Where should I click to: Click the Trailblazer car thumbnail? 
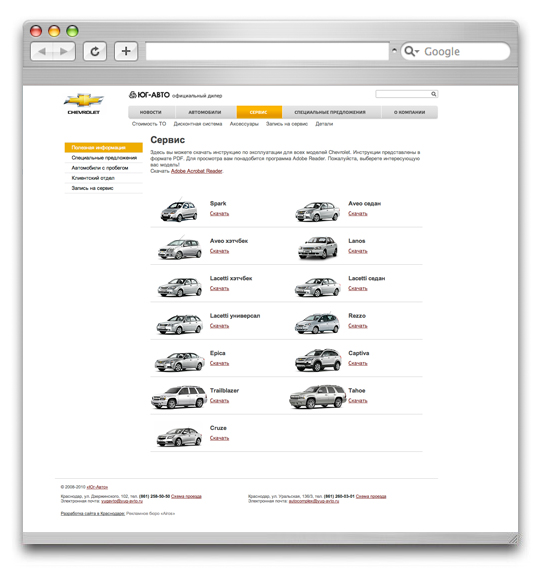[179, 397]
